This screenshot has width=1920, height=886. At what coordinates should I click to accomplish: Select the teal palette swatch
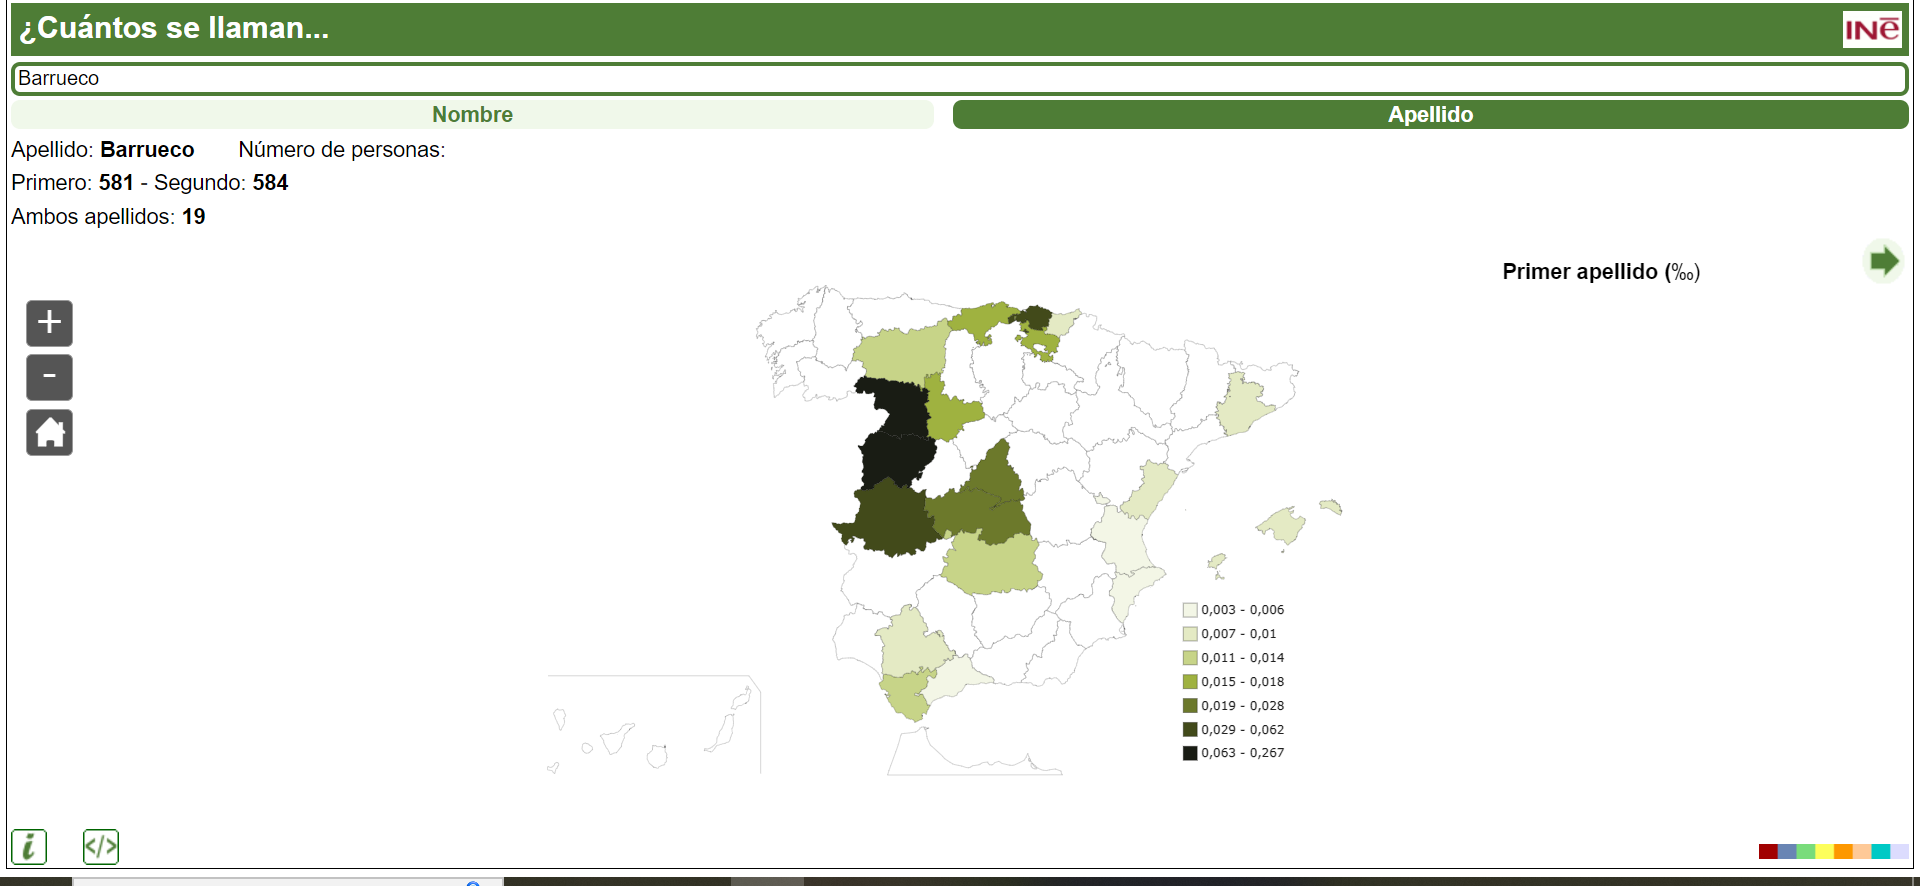(1881, 851)
